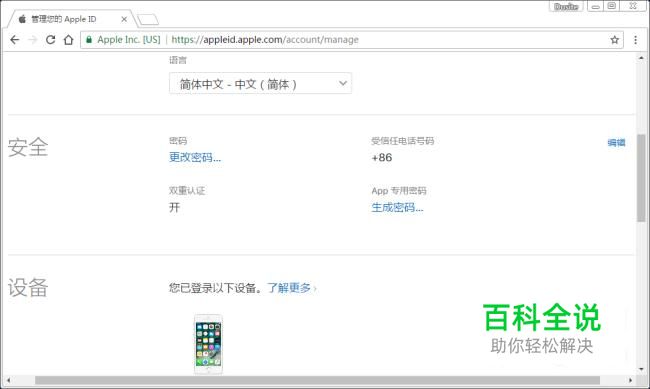Viewport: 650px width, 389px height.
Task: Click the App 专用密码 label
Action: click(399, 191)
